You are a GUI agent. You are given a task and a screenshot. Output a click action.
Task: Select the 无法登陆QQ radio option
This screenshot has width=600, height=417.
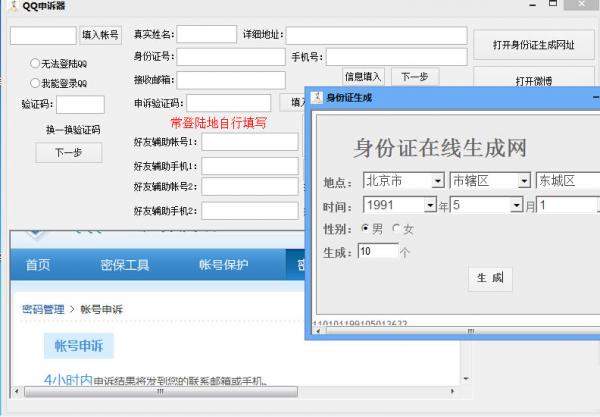coord(35,64)
